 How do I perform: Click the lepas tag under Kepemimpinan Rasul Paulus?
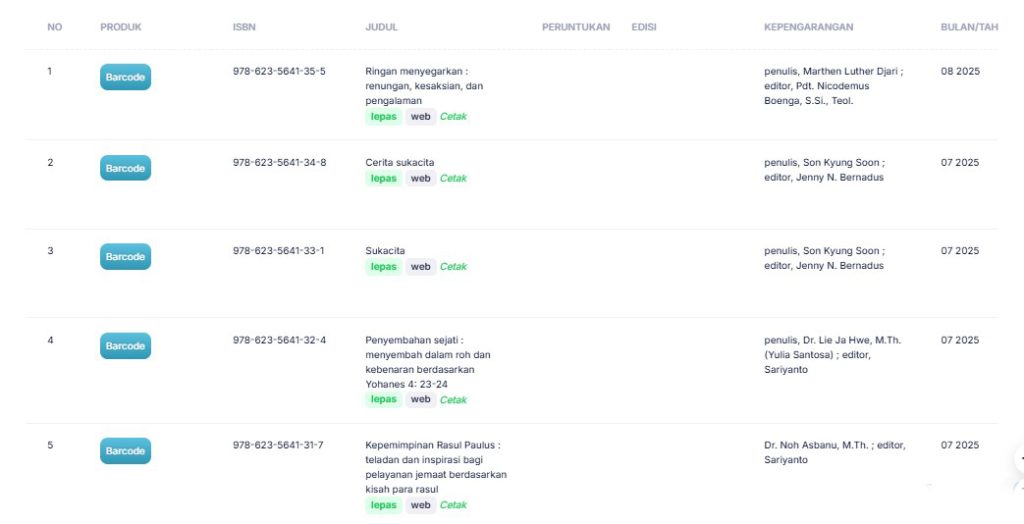384,506
